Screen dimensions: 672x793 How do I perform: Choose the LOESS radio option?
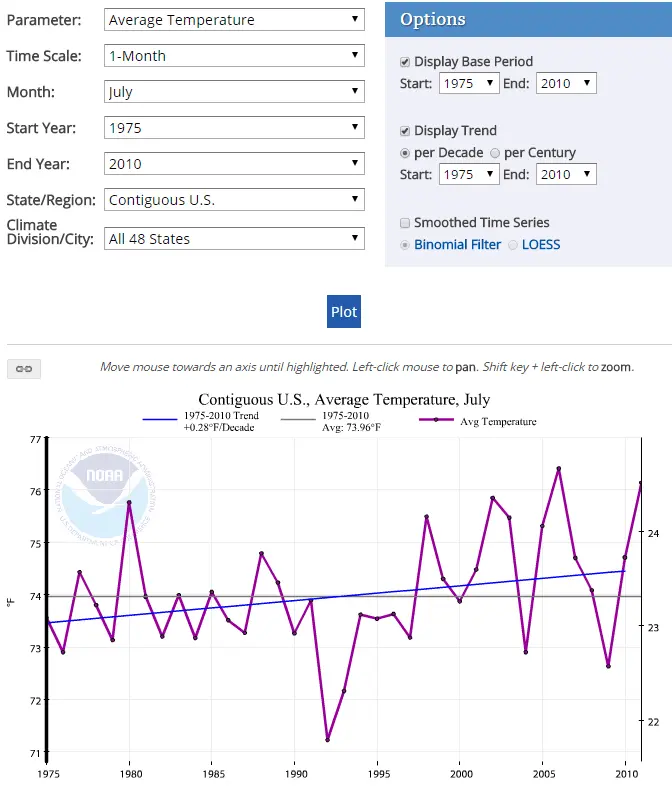(x=513, y=245)
